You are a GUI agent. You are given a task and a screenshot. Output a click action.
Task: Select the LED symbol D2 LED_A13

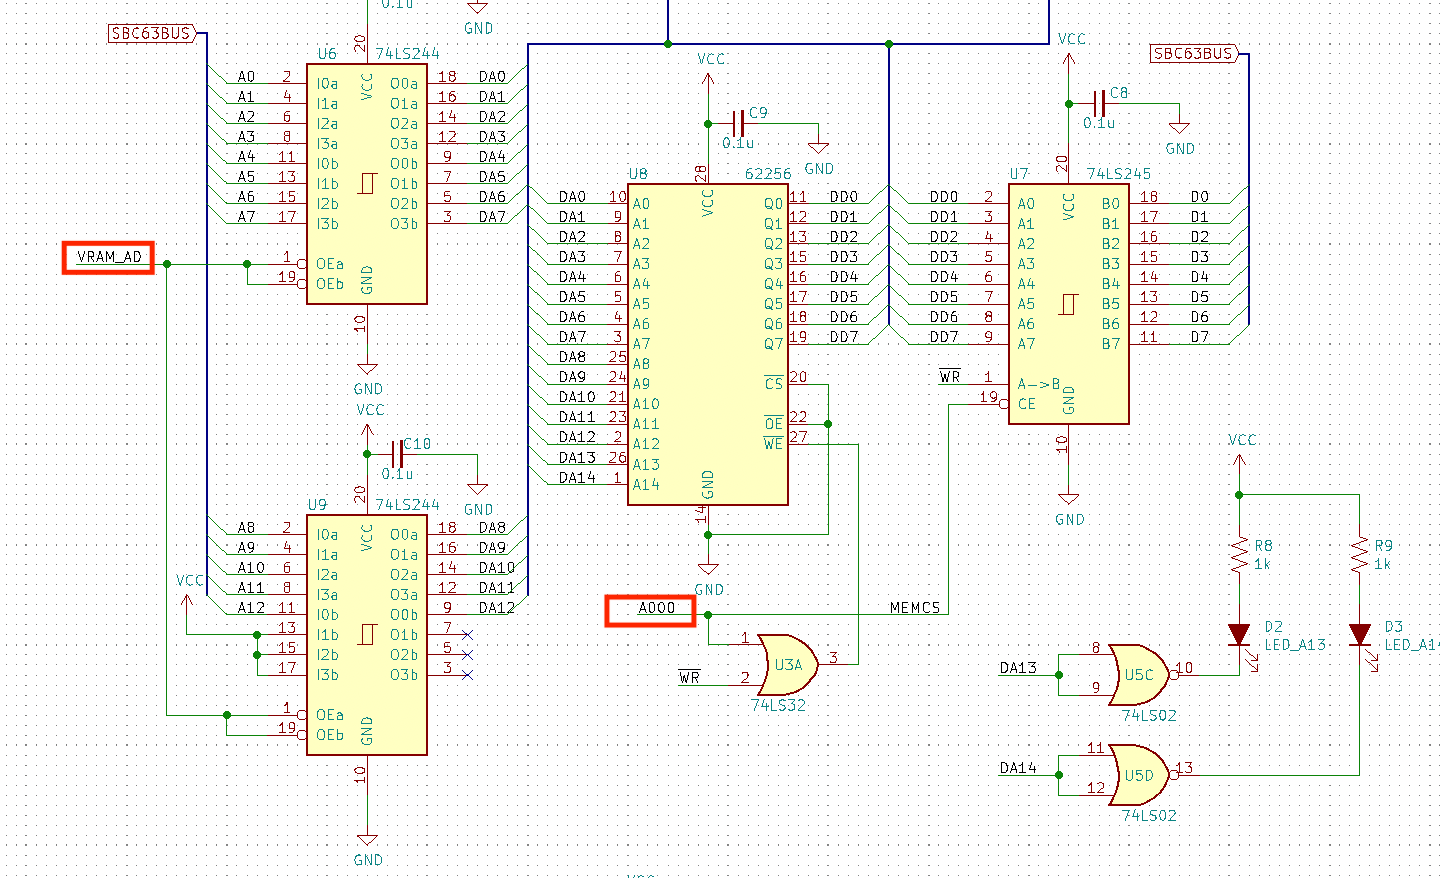click(x=1240, y=635)
